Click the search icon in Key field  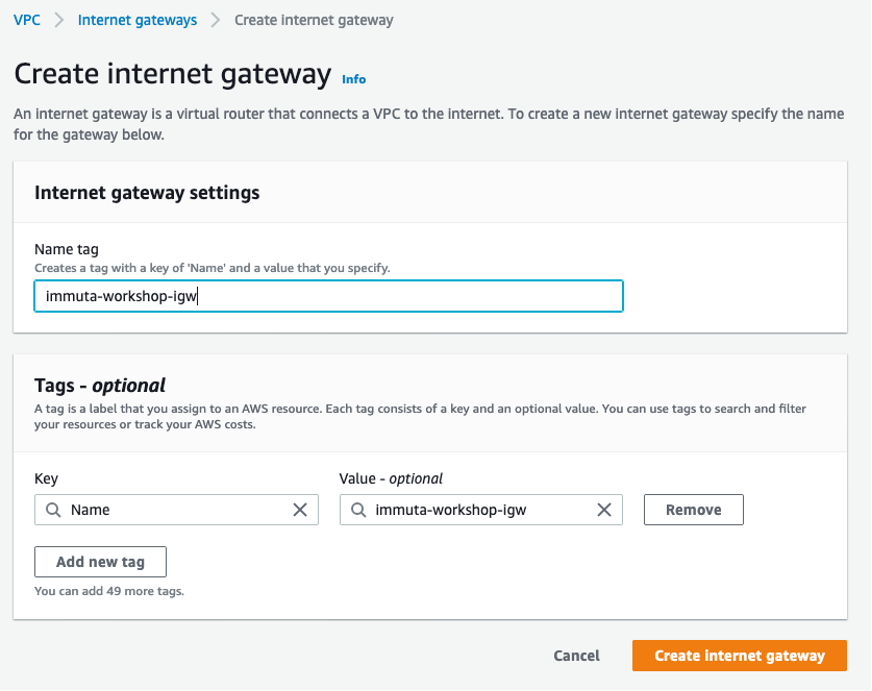pos(53,510)
